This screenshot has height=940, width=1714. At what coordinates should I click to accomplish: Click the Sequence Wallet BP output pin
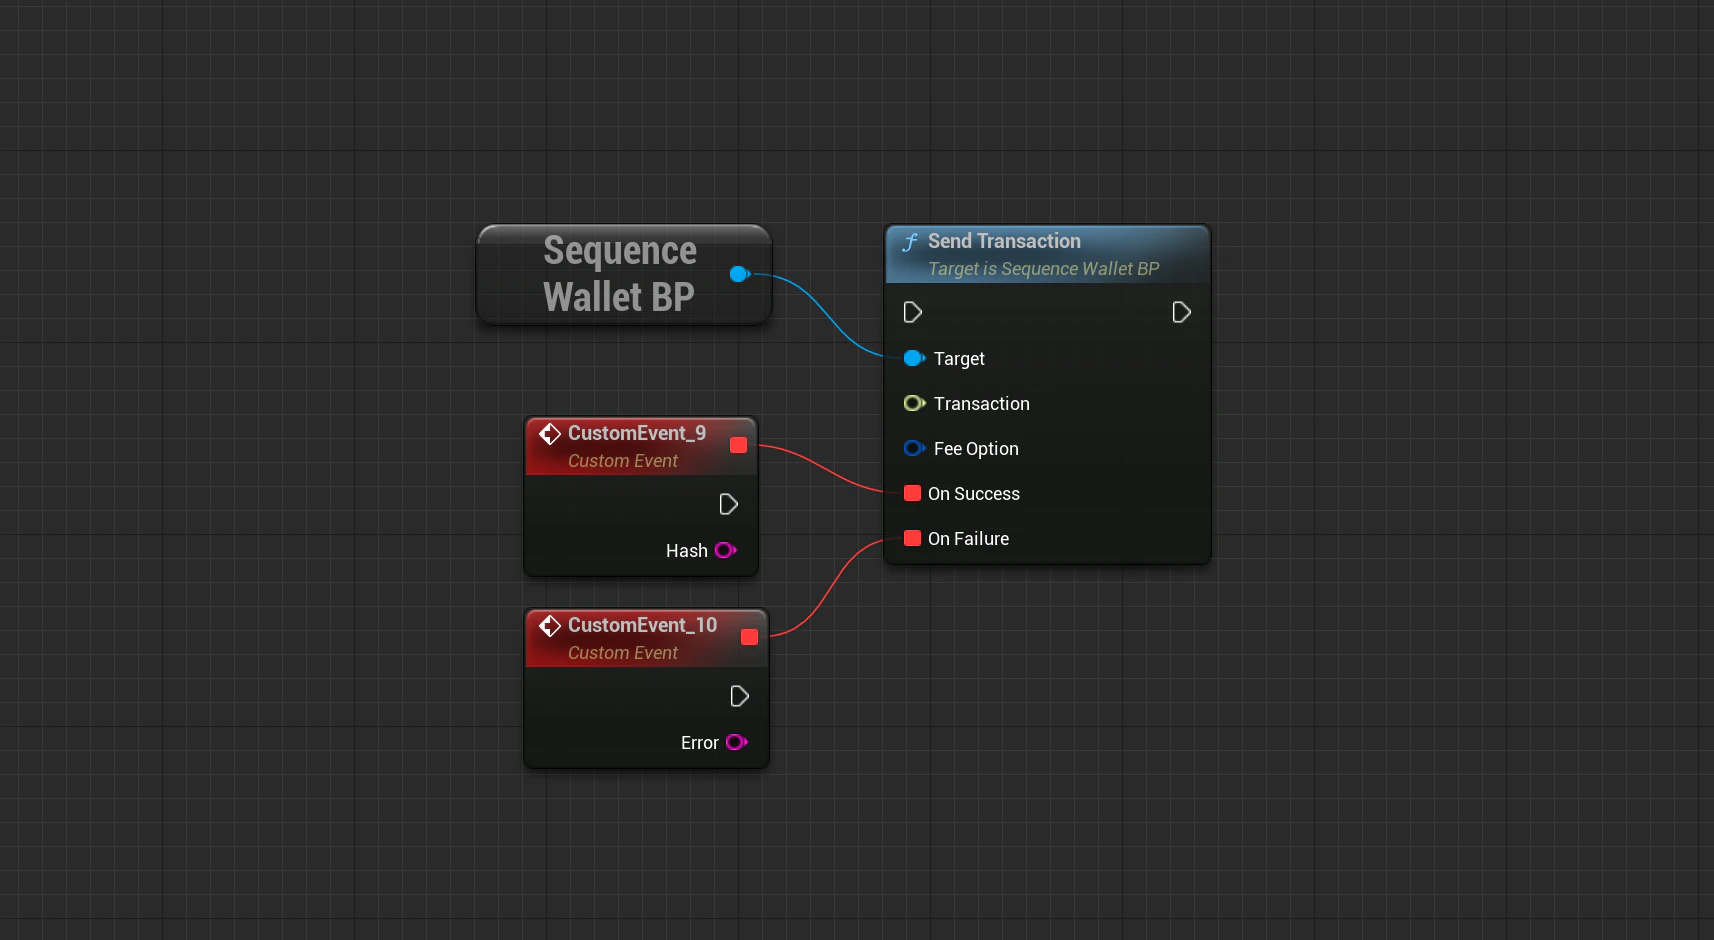740,274
